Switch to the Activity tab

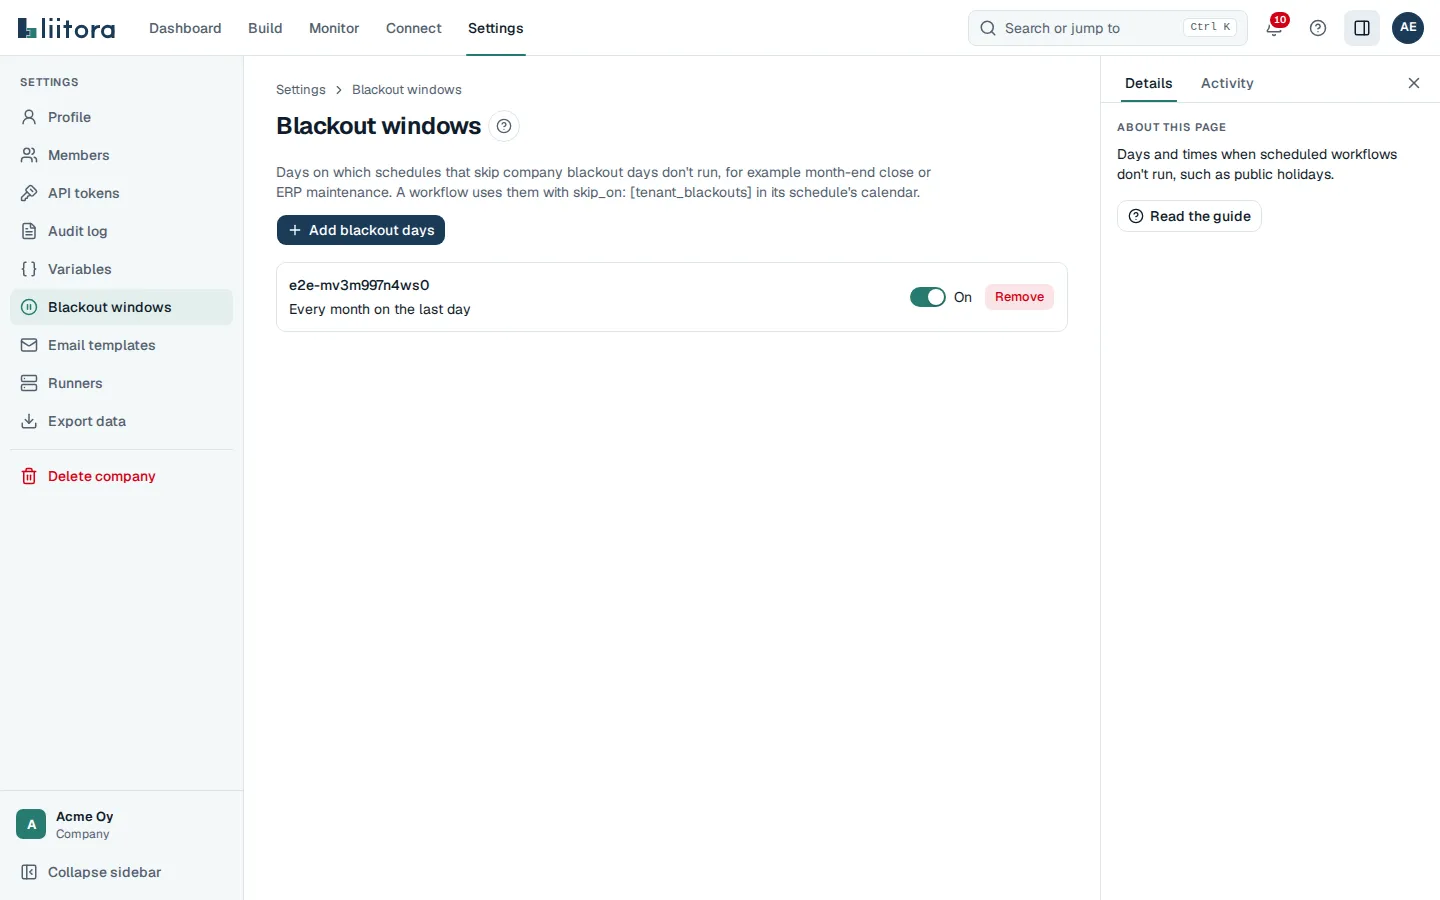point(1227,83)
